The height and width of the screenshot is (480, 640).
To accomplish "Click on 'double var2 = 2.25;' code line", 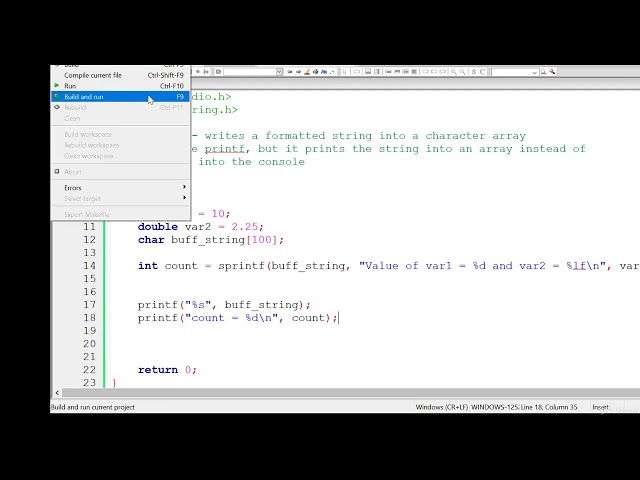I will pyautogui.click(x=201, y=227).
